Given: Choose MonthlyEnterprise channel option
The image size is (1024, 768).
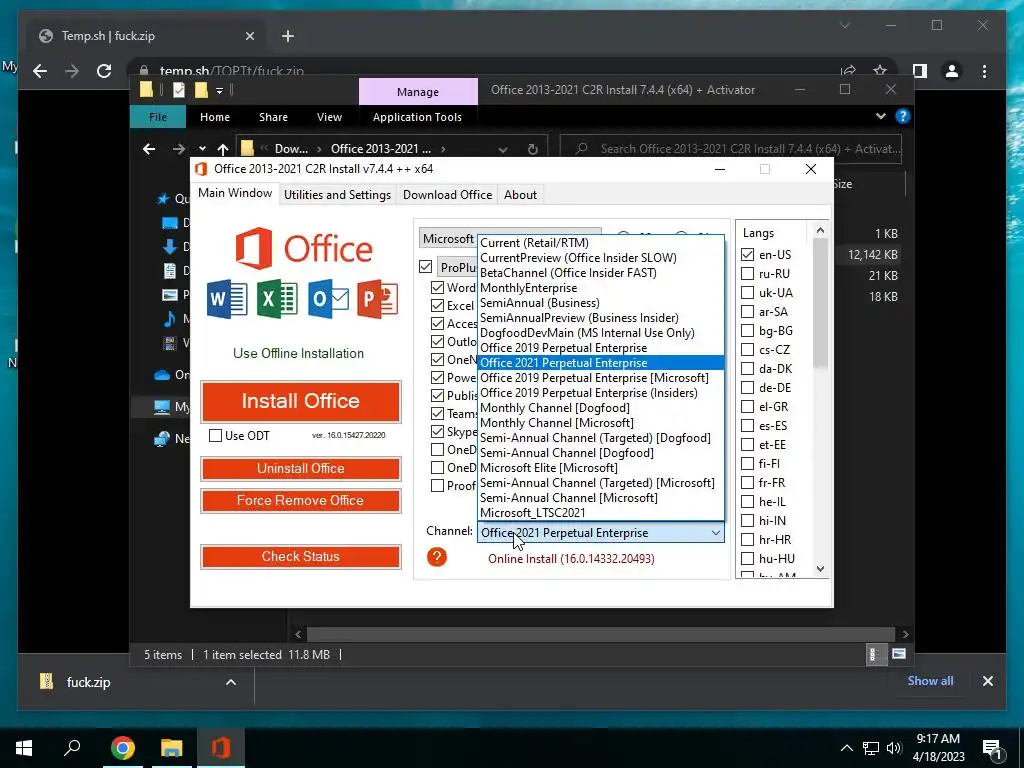Looking at the screenshot, I should tap(601, 288).
